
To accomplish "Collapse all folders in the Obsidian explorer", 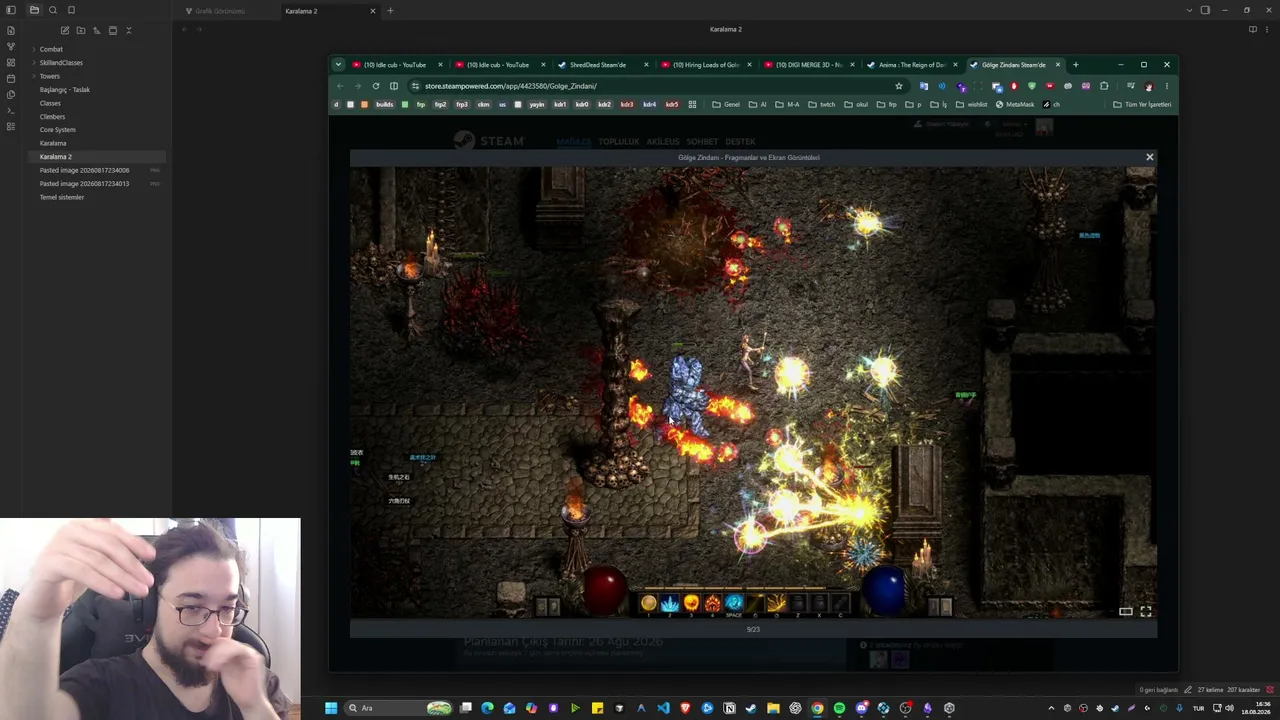I will click(x=129, y=30).
